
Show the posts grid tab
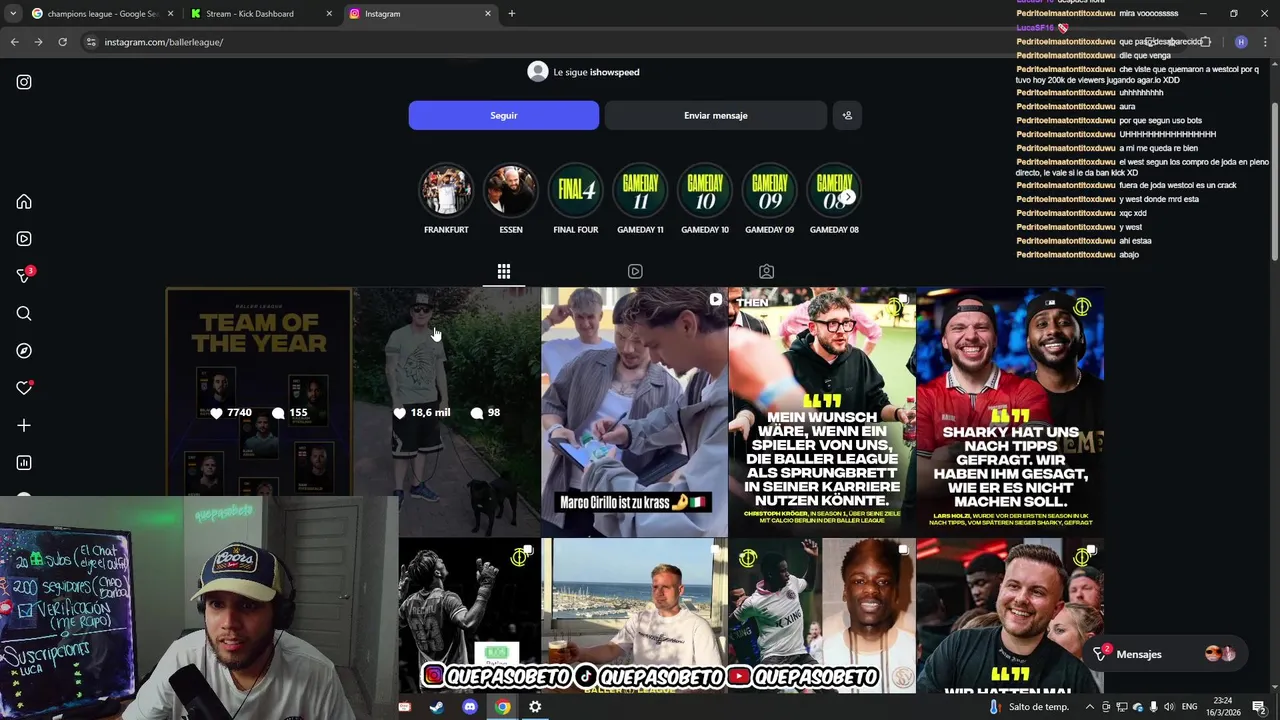point(504,271)
